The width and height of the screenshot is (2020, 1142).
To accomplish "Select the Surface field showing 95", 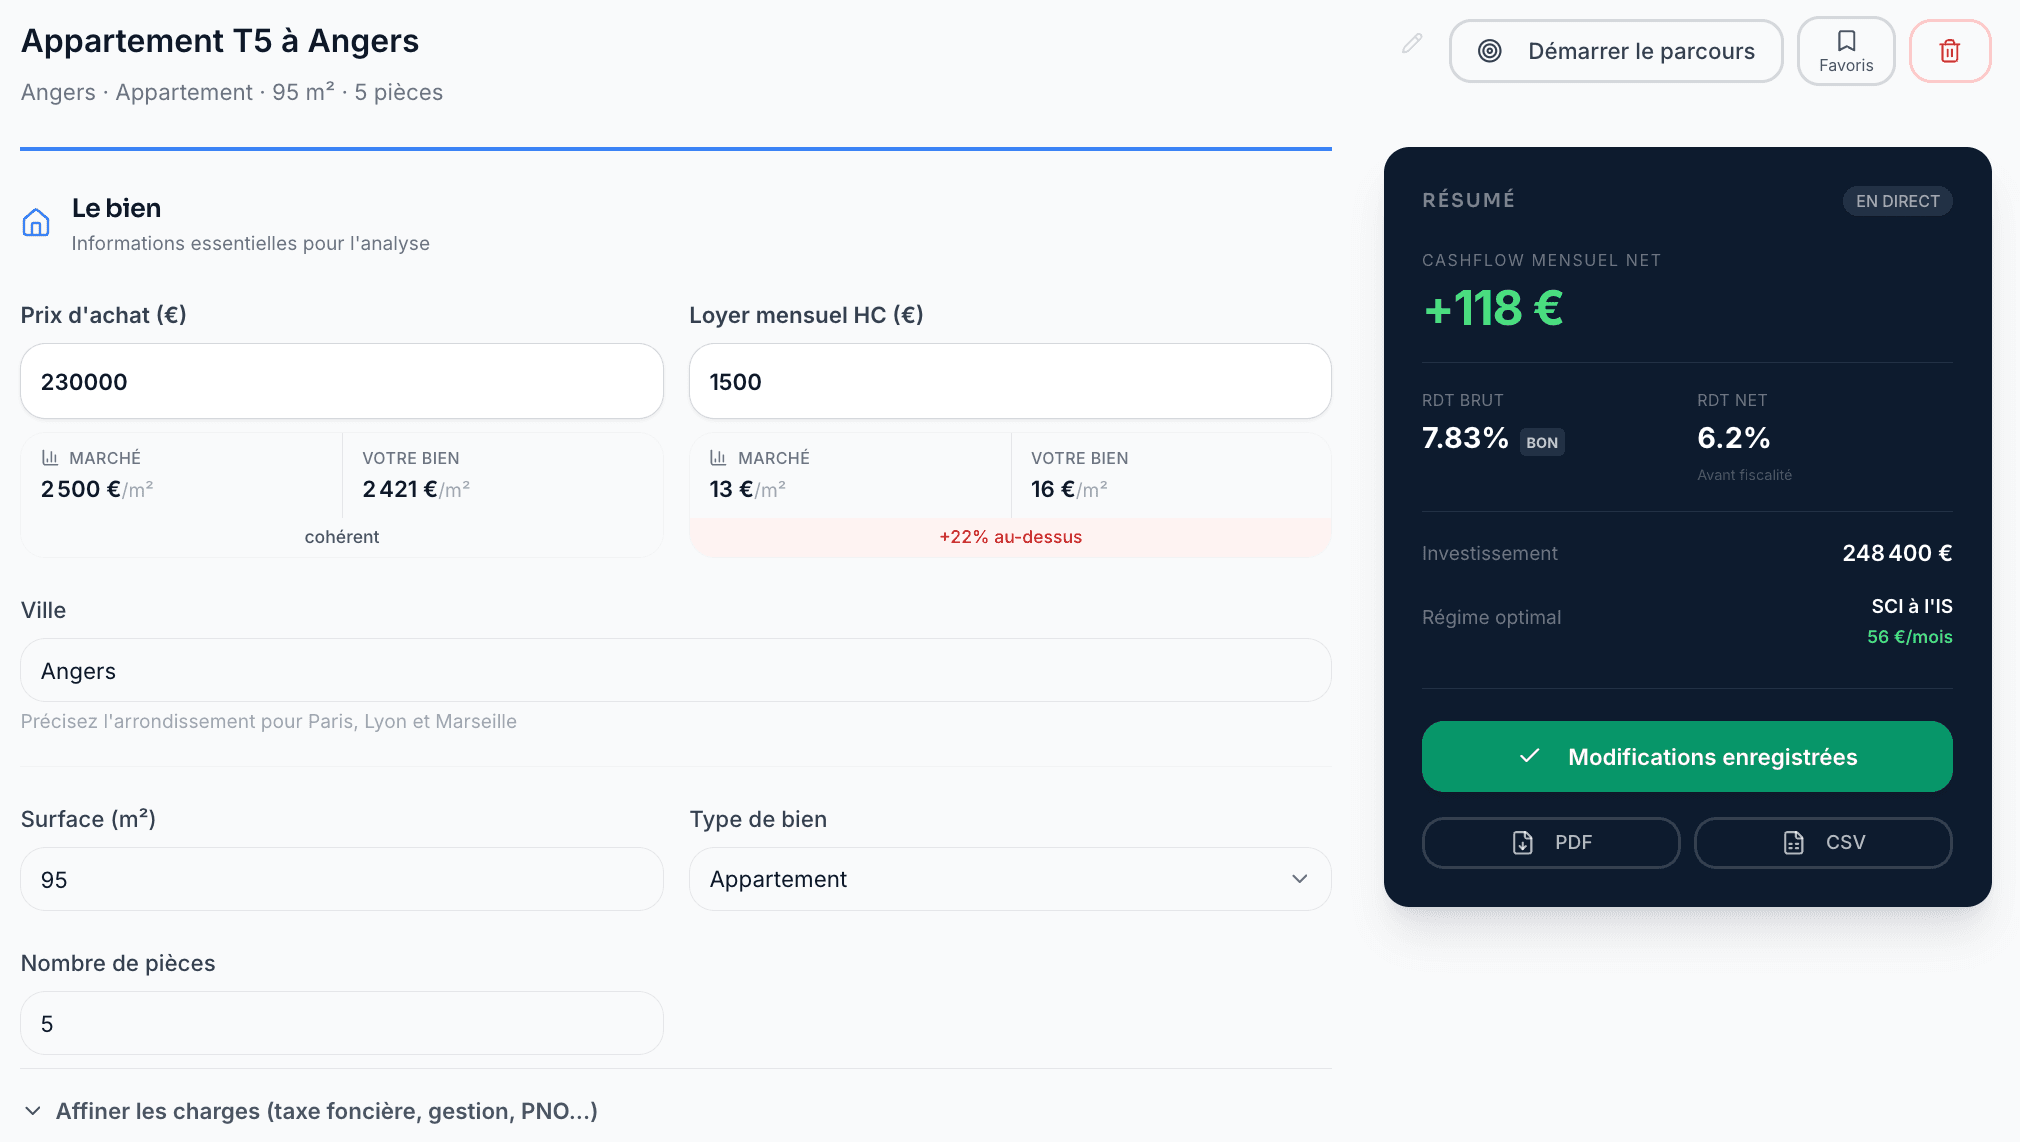I will click(x=341, y=880).
